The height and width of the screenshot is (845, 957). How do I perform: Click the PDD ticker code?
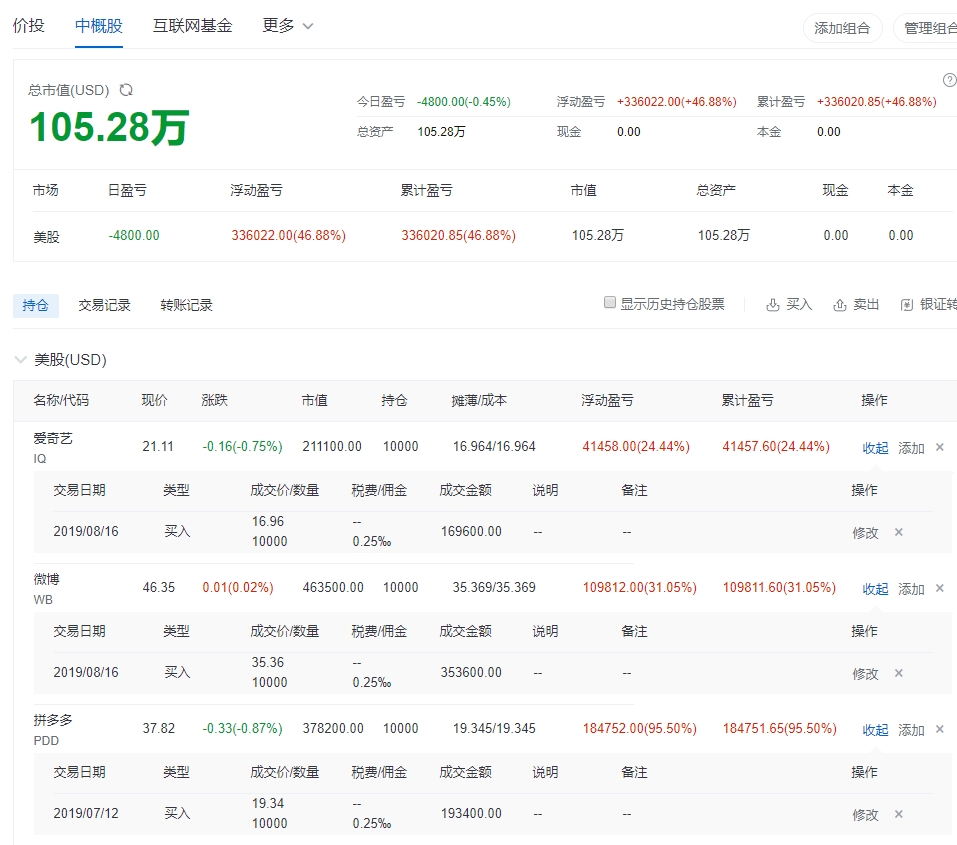pos(46,741)
